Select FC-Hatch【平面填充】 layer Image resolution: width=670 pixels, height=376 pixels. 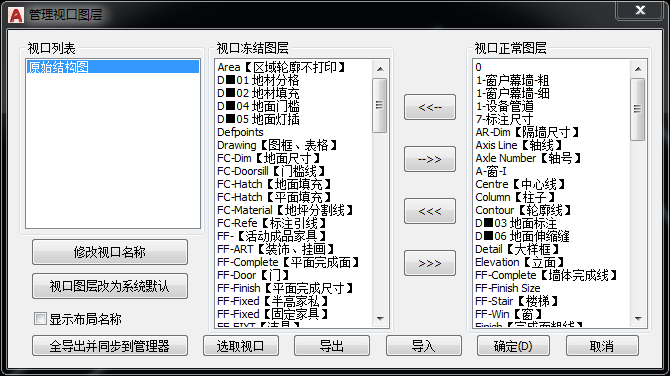click(x=275, y=197)
